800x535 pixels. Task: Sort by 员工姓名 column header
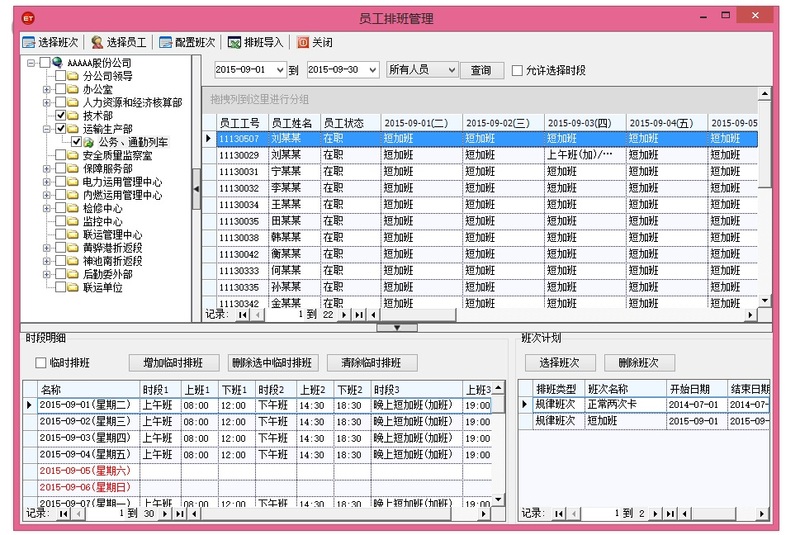click(294, 123)
